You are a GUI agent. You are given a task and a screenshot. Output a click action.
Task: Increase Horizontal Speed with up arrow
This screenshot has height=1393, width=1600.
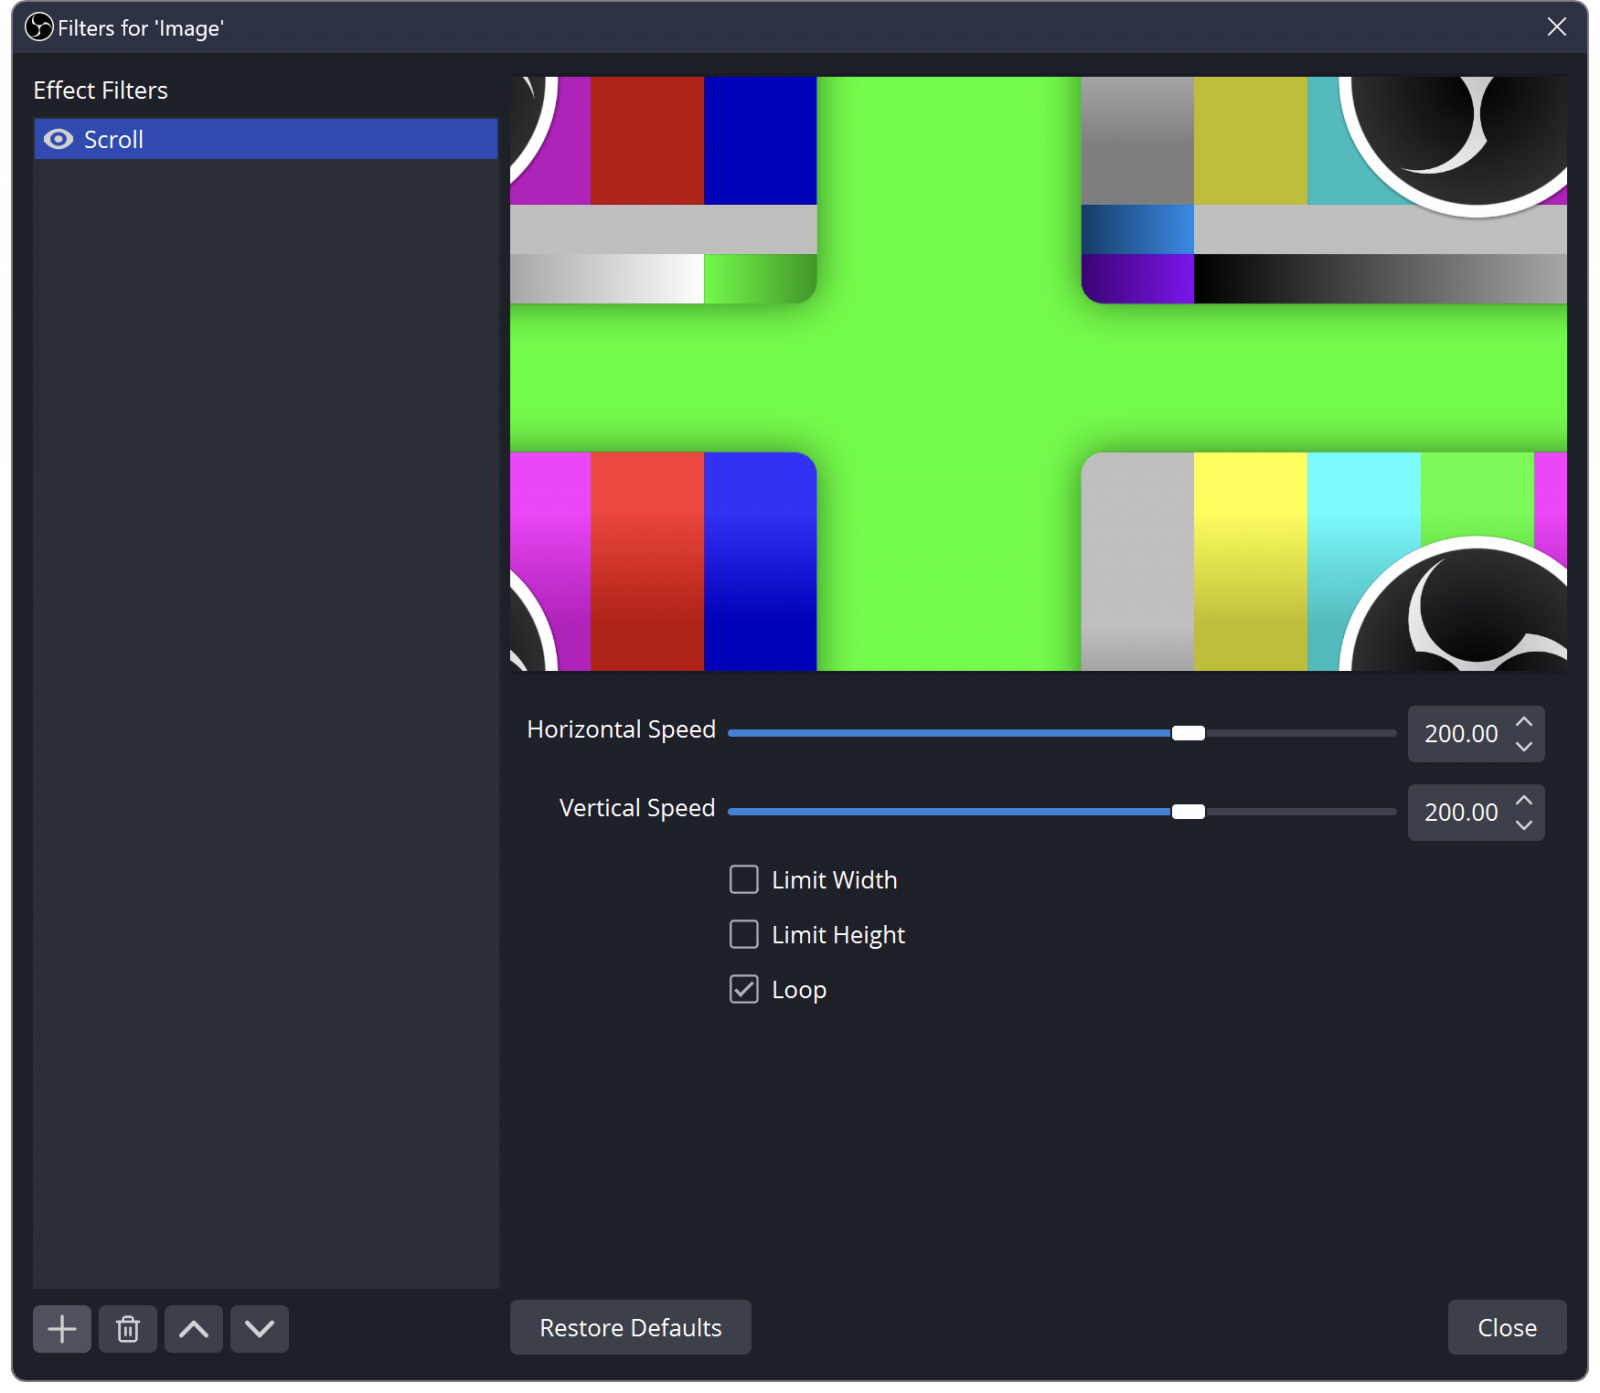1524,722
